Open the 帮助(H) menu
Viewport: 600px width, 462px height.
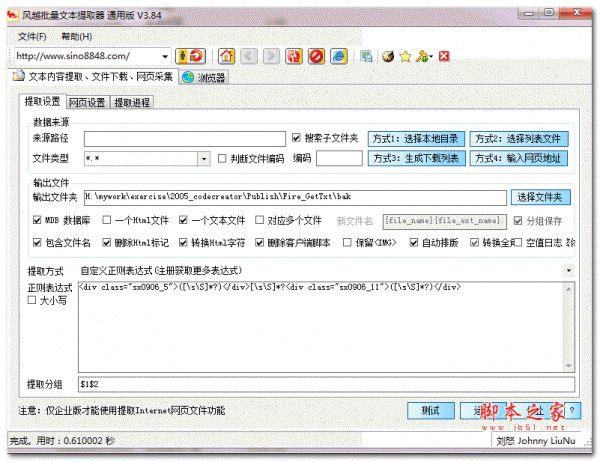point(77,37)
